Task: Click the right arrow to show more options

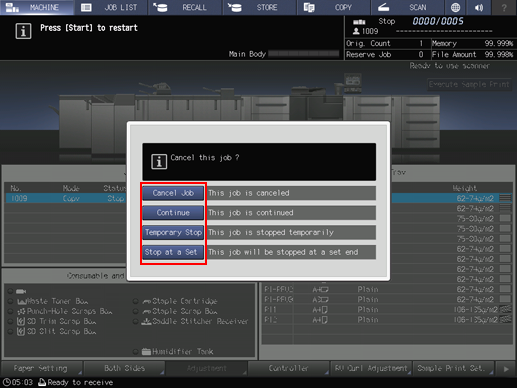Action: point(506,369)
